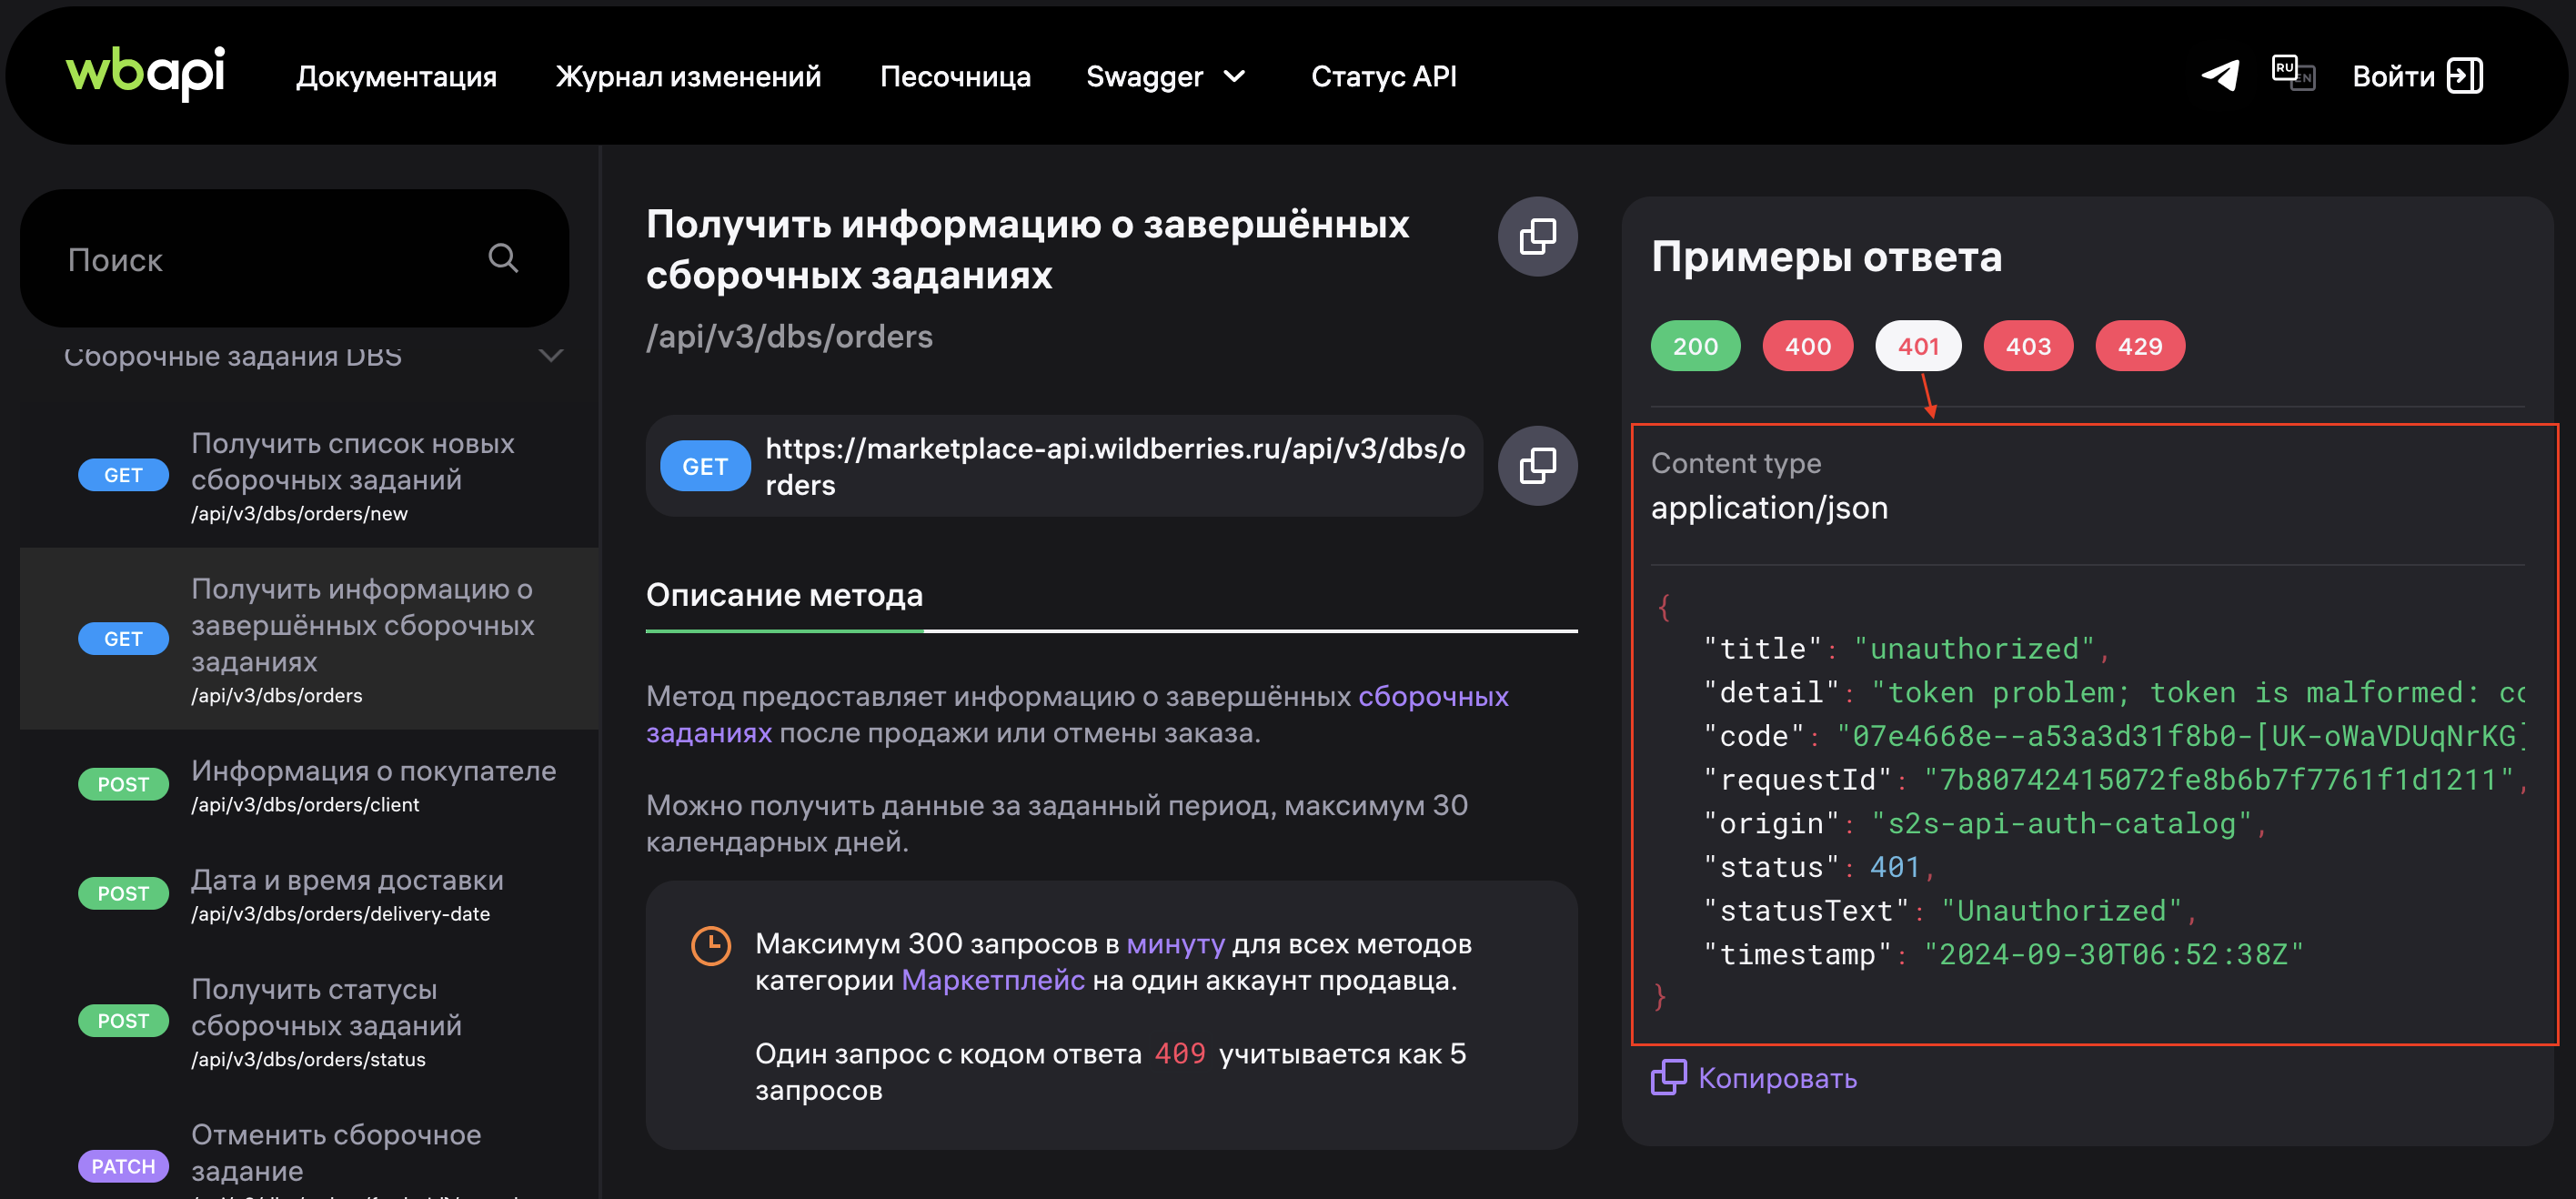Screen dimensions: 2576x1199
Task: Click the wbapi logo
Action: 145,73
